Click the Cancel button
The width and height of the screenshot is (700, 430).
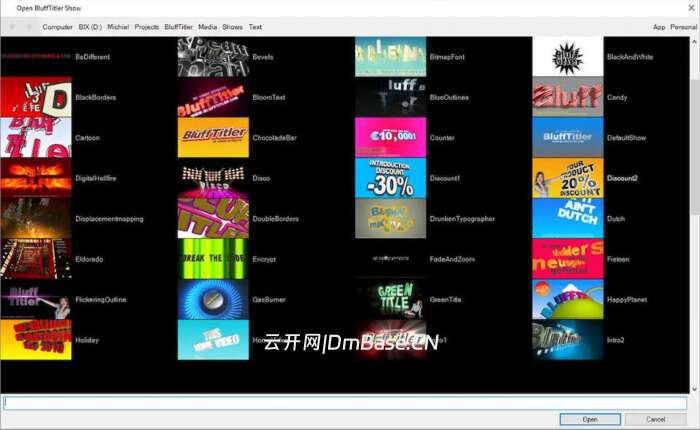point(655,419)
